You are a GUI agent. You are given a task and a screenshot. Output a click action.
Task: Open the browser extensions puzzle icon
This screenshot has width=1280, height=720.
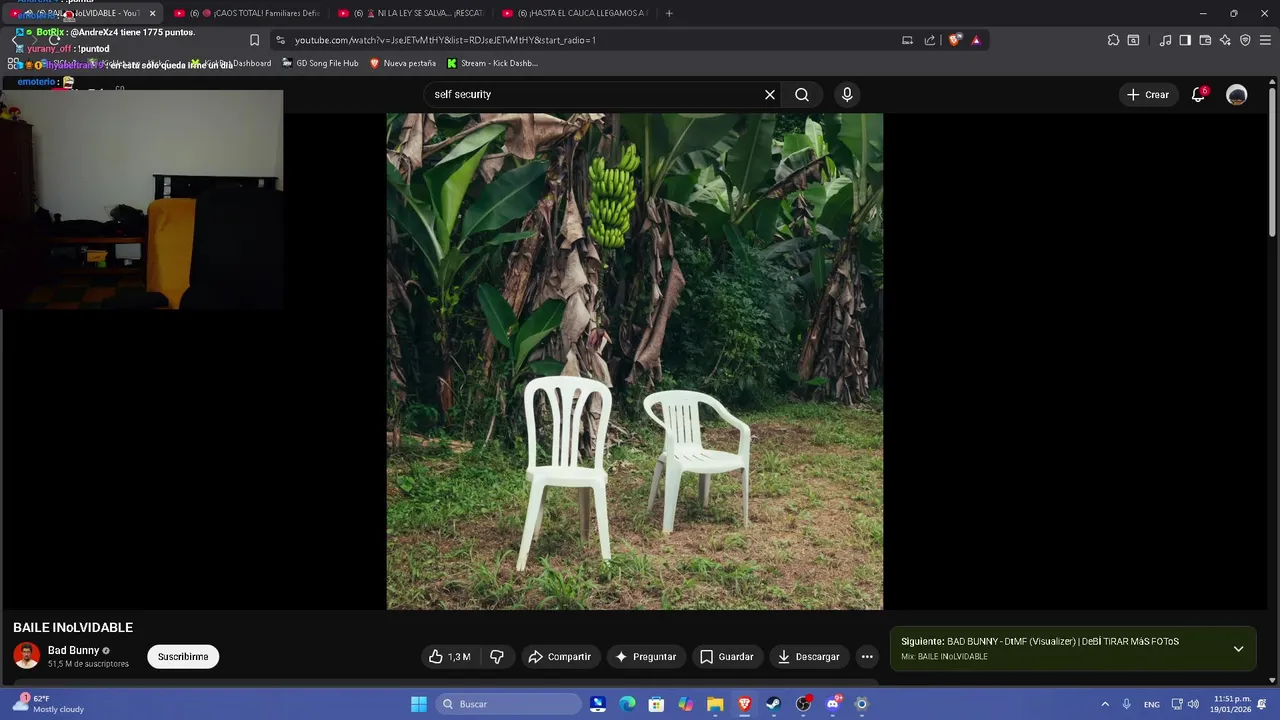1113,40
